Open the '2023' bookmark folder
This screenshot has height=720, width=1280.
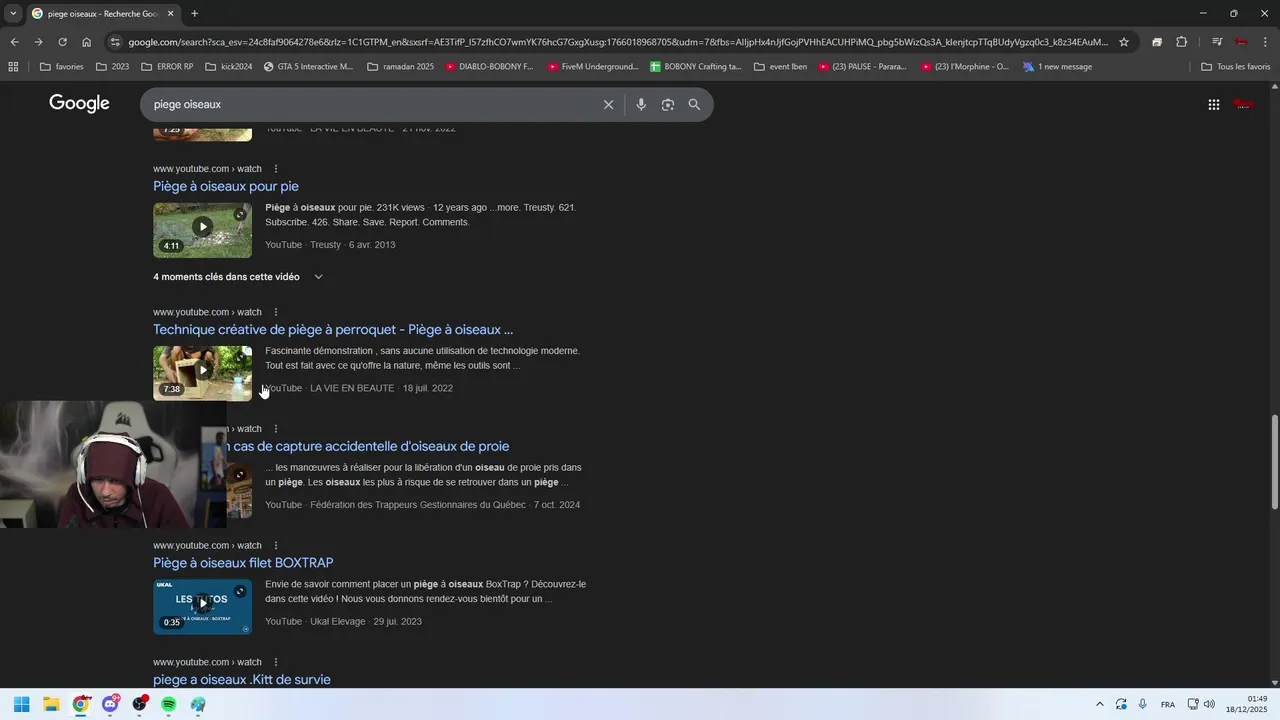[113, 67]
